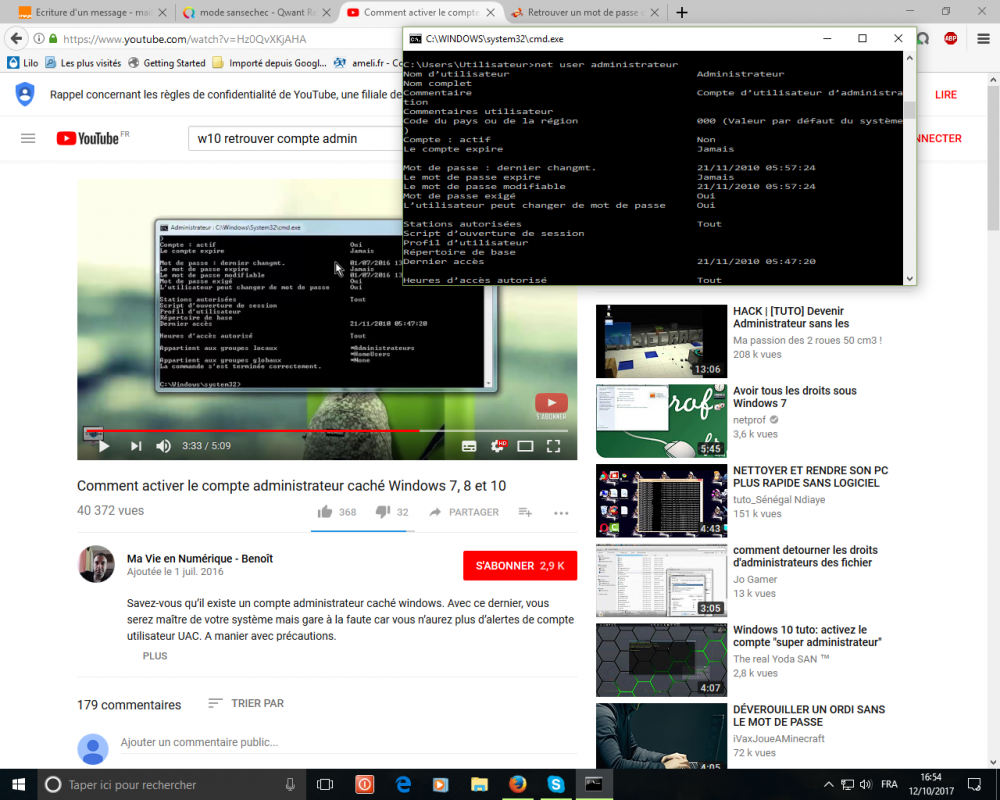This screenshot has height=800, width=1000.
Task: Click the public comment input field
Action: 348,742
